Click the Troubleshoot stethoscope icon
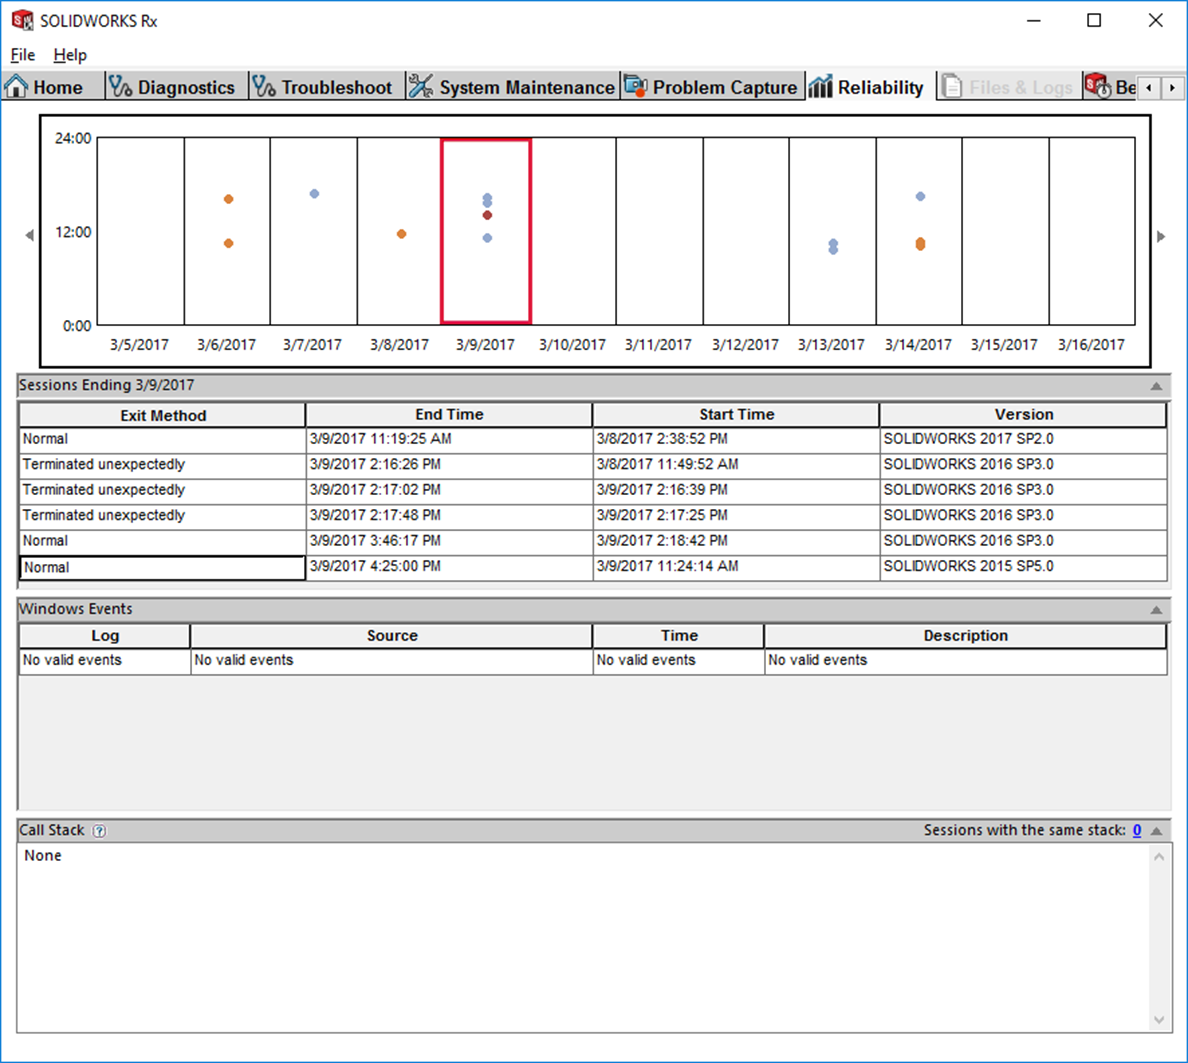This screenshot has height=1063, width=1188. [x=264, y=87]
